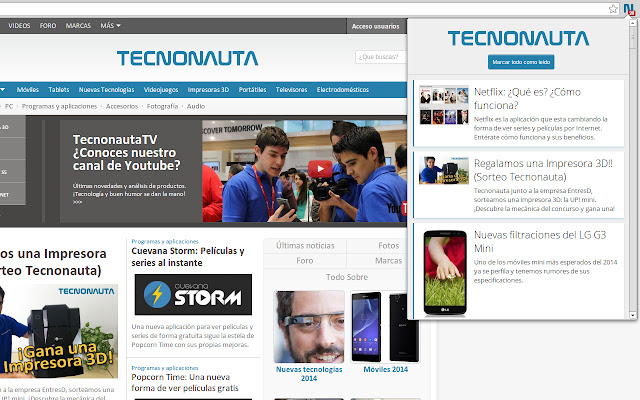Click the popup scrollbar up arrow
640x400 pixels.
coord(633,22)
